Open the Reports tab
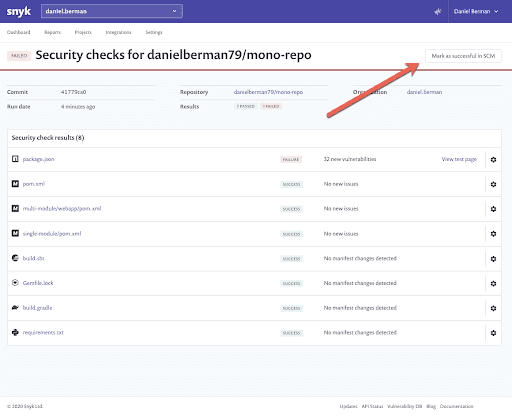This screenshot has width=512, height=416. coord(52,32)
